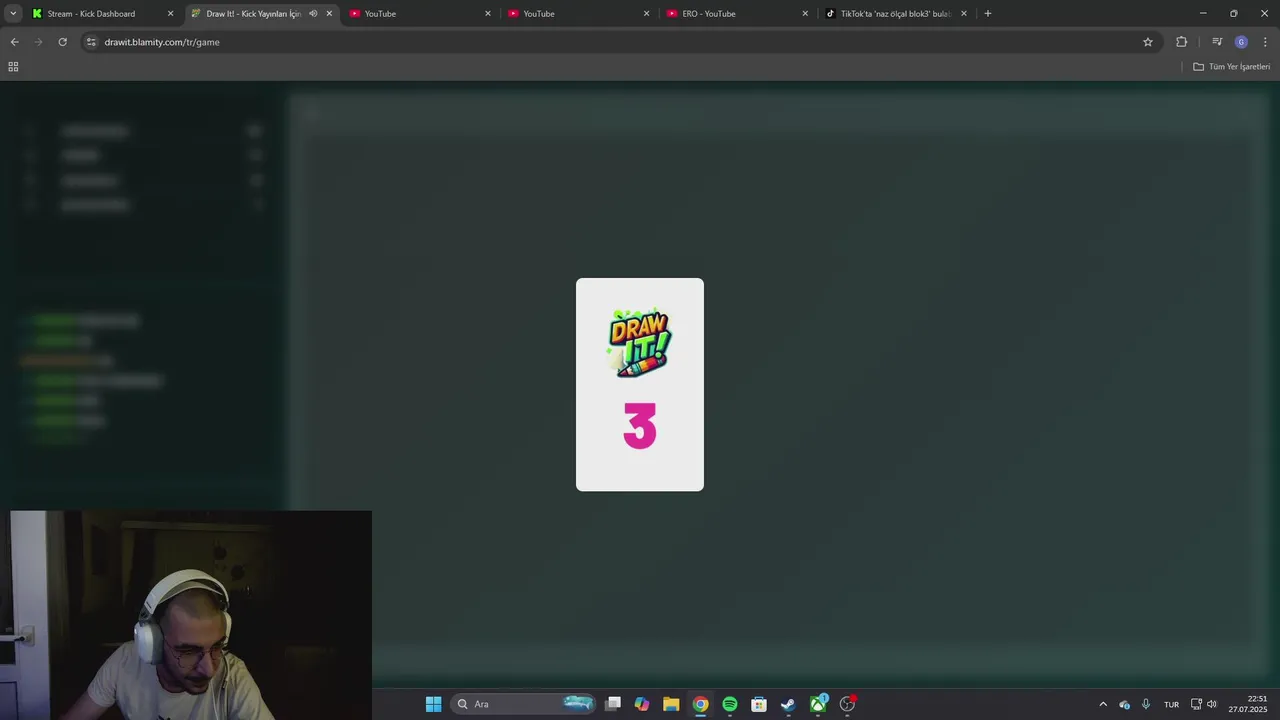Click the taskbar Ara search box
The width and height of the screenshot is (1280, 720).
tap(524, 704)
